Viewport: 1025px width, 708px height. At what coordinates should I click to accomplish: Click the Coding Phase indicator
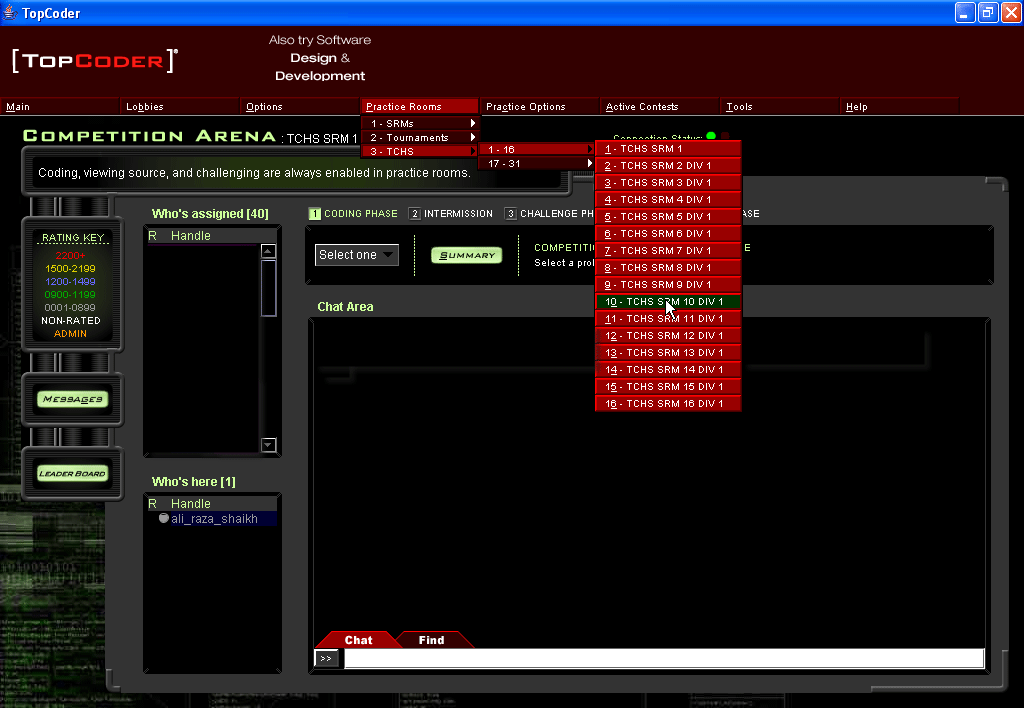click(x=353, y=214)
